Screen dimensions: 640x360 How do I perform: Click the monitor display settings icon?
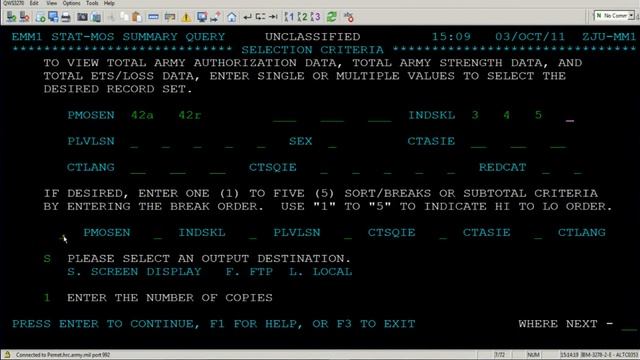(x=202, y=17)
